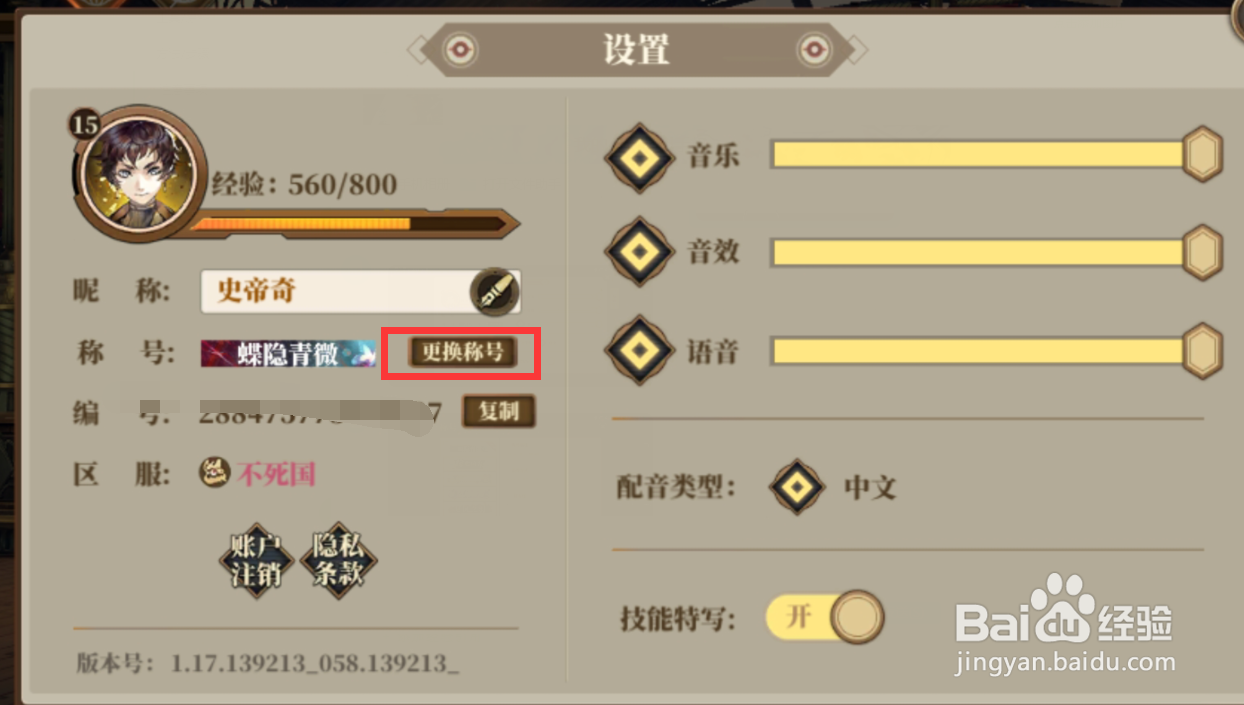Click the 音效 volume slider handle
1244x705 pixels.
(1202, 252)
